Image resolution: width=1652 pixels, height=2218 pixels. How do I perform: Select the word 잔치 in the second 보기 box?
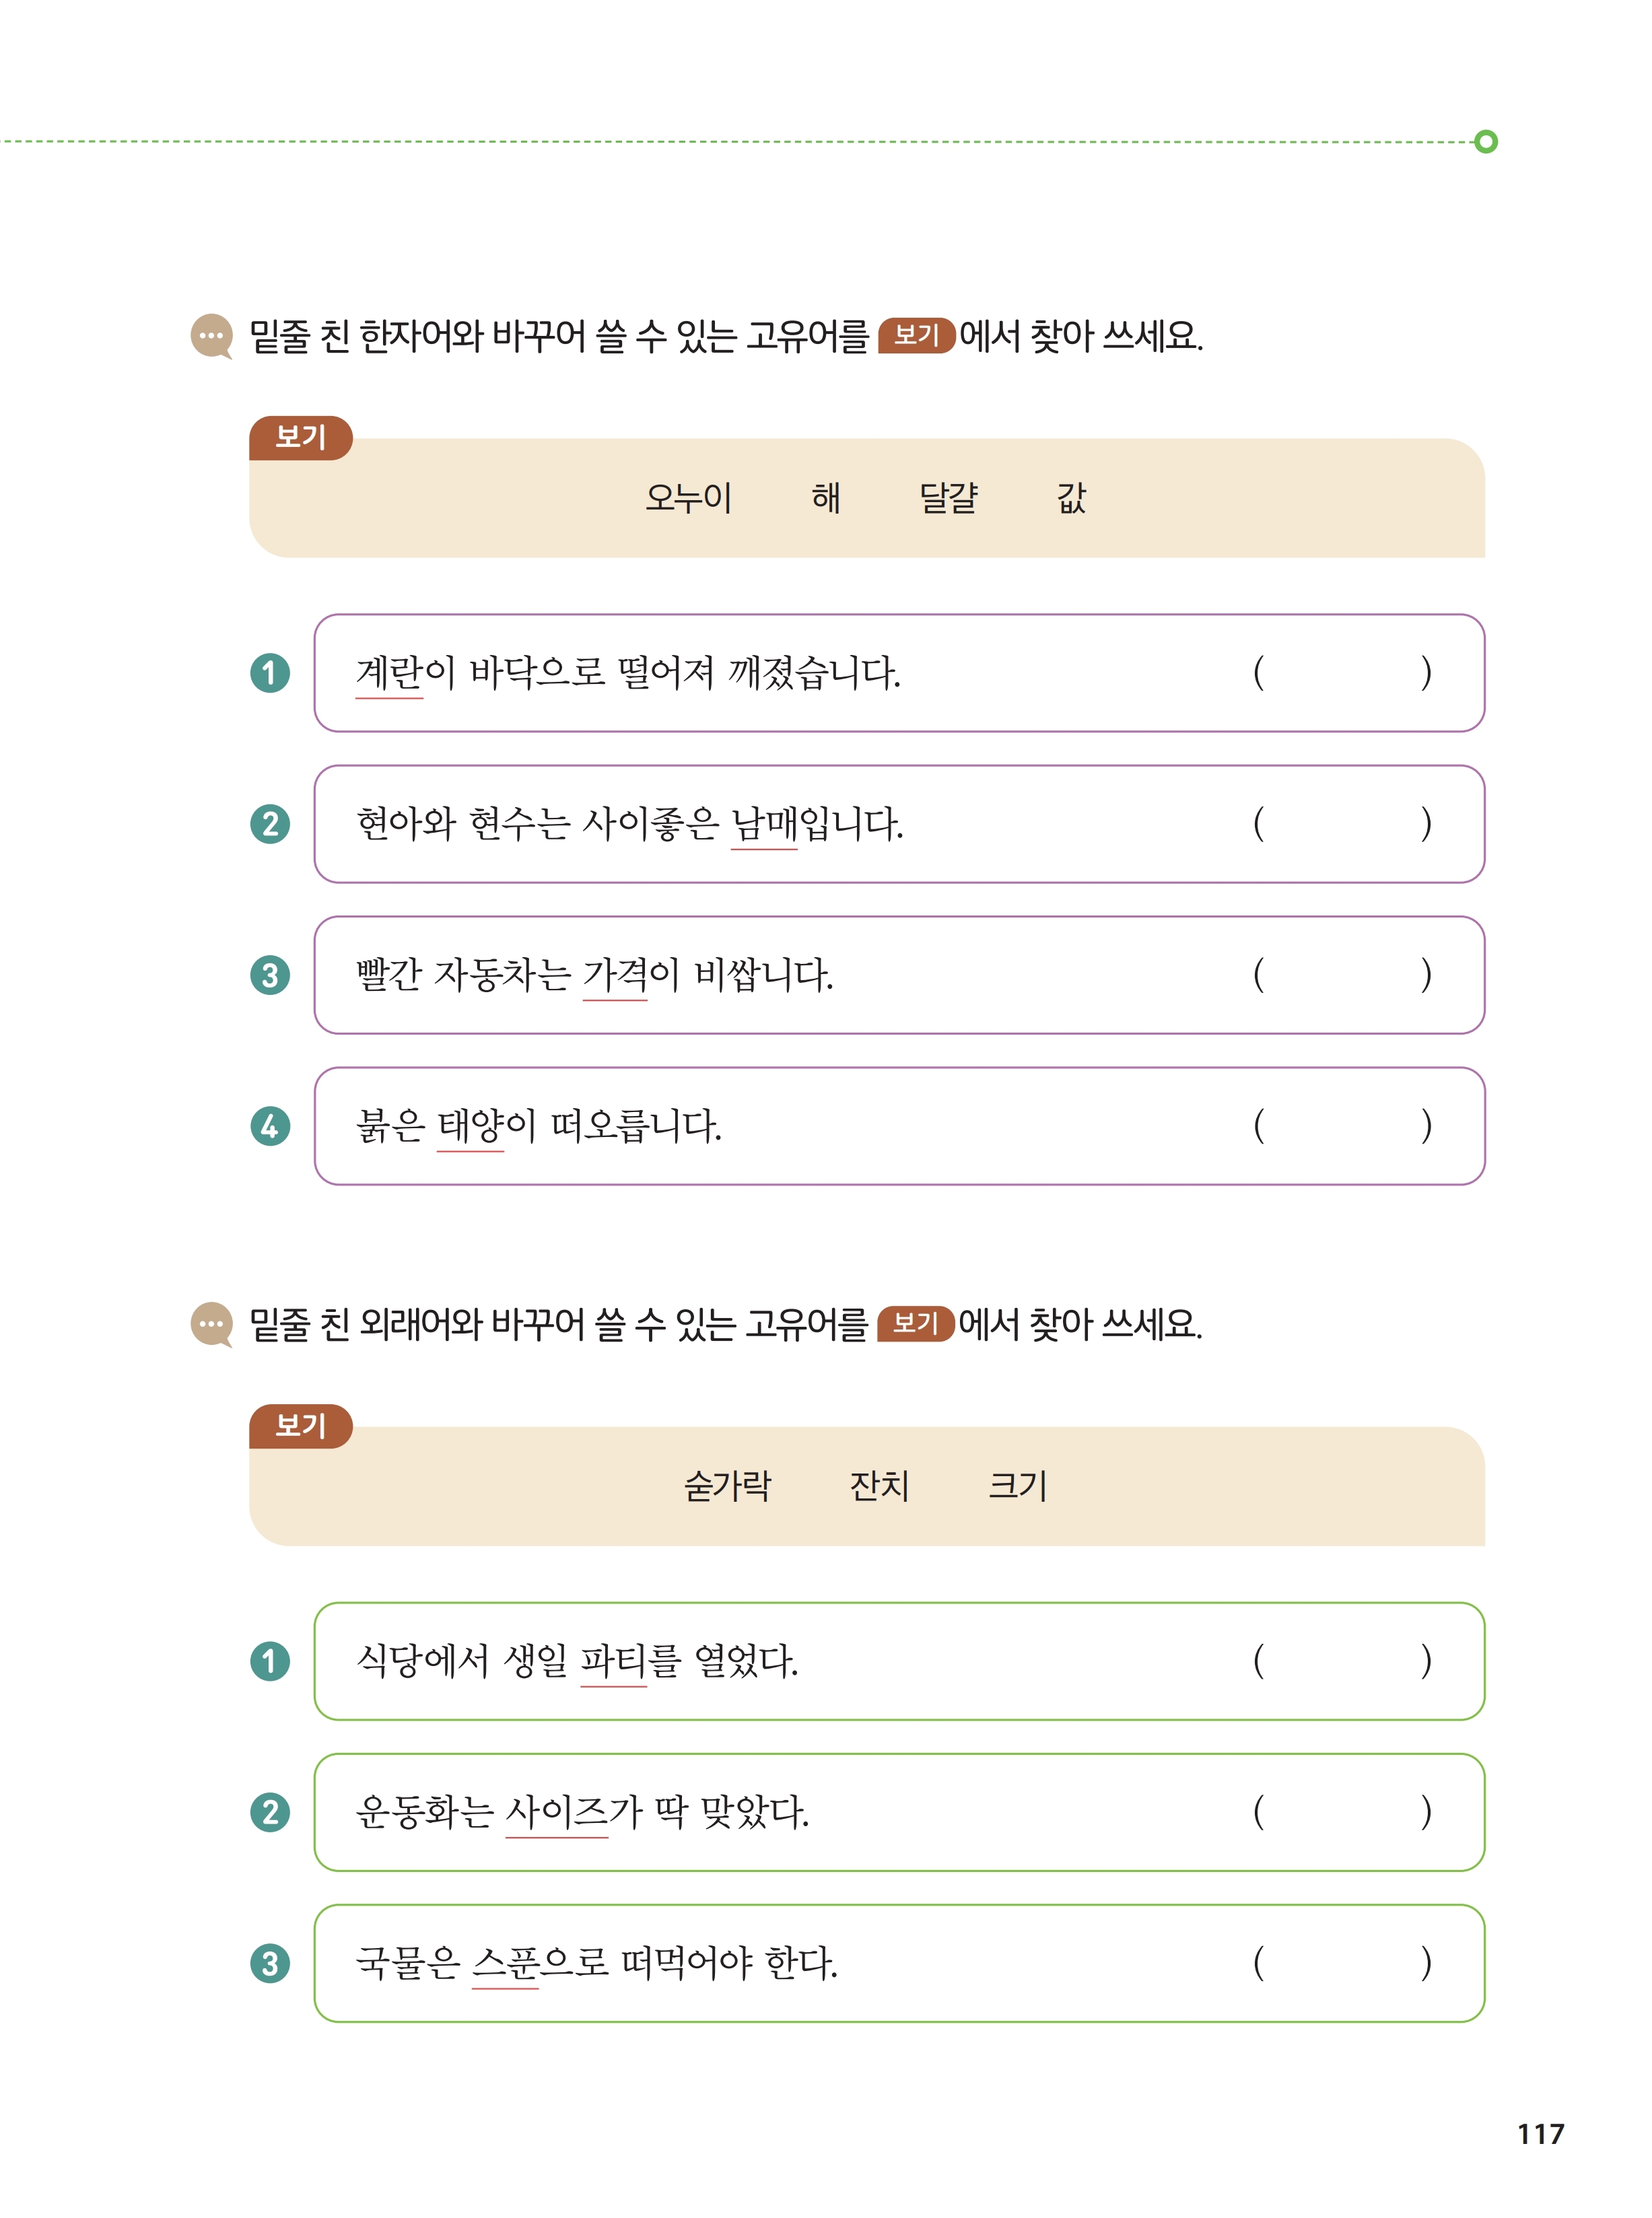879,1486
